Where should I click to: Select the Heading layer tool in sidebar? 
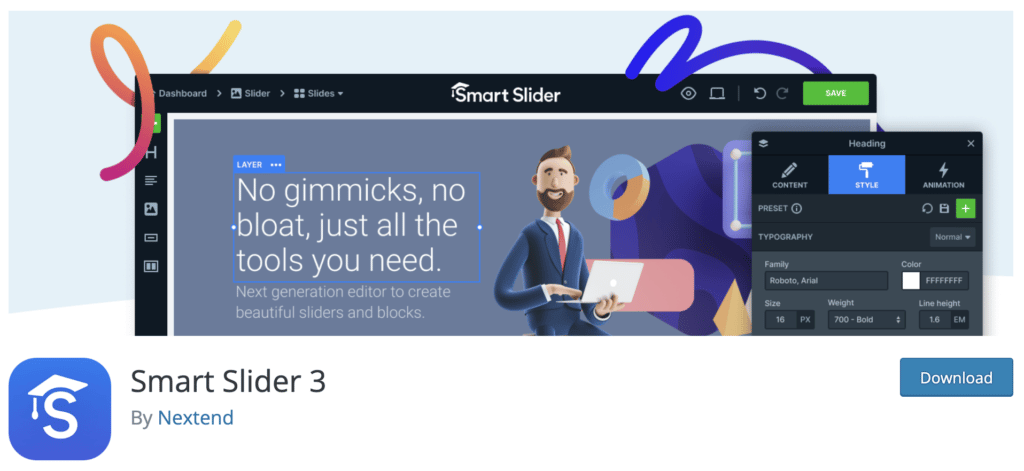tap(151, 153)
